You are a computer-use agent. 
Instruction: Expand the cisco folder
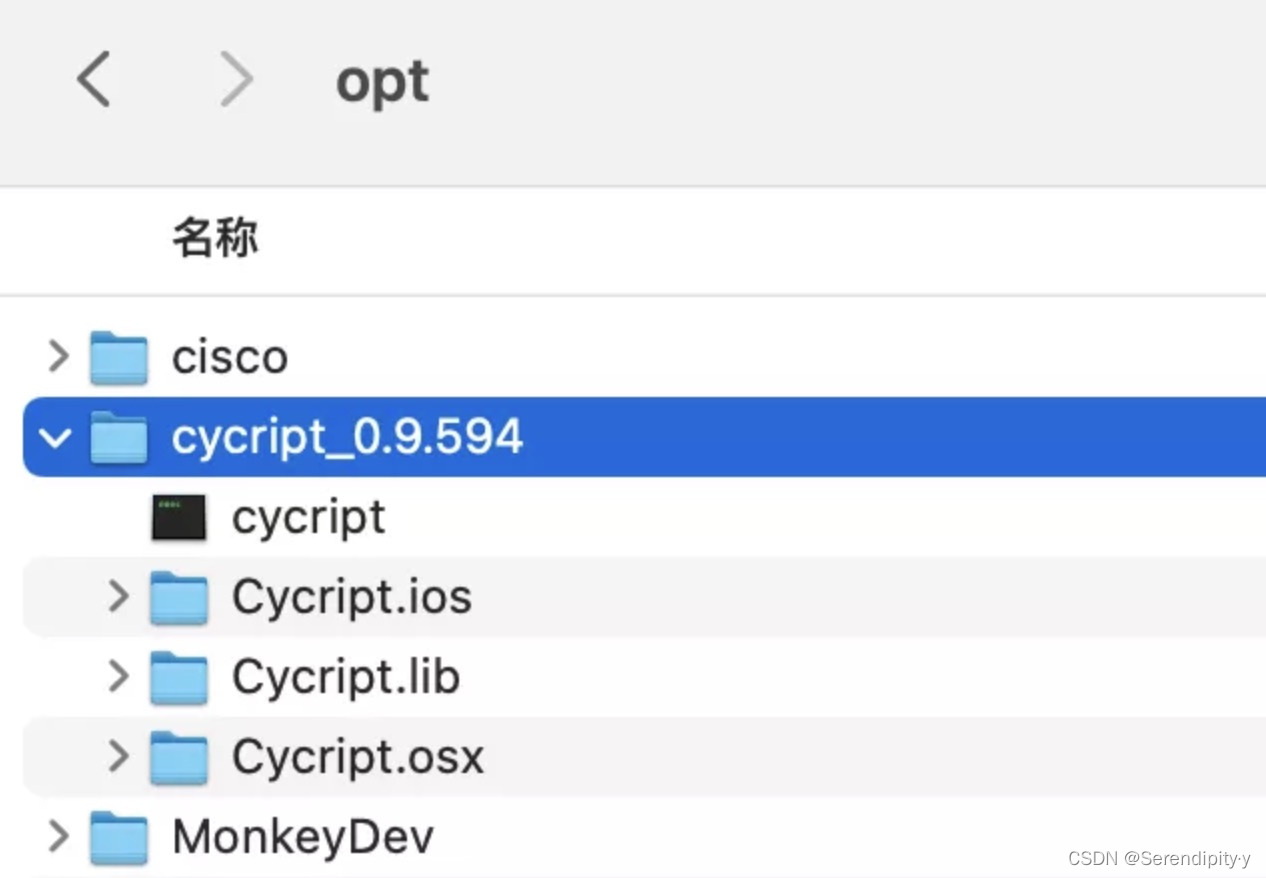(59, 357)
